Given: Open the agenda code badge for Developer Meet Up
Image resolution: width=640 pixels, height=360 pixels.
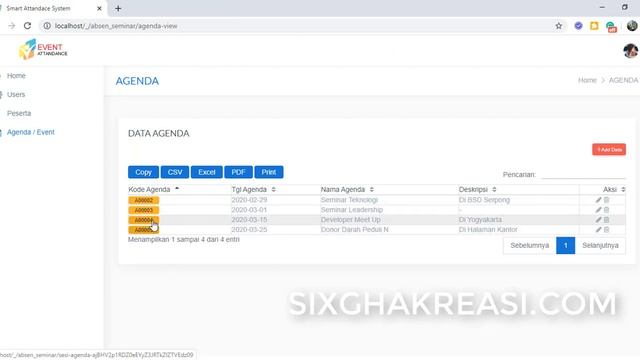Looking at the screenshot, I should tap(144, 220).
